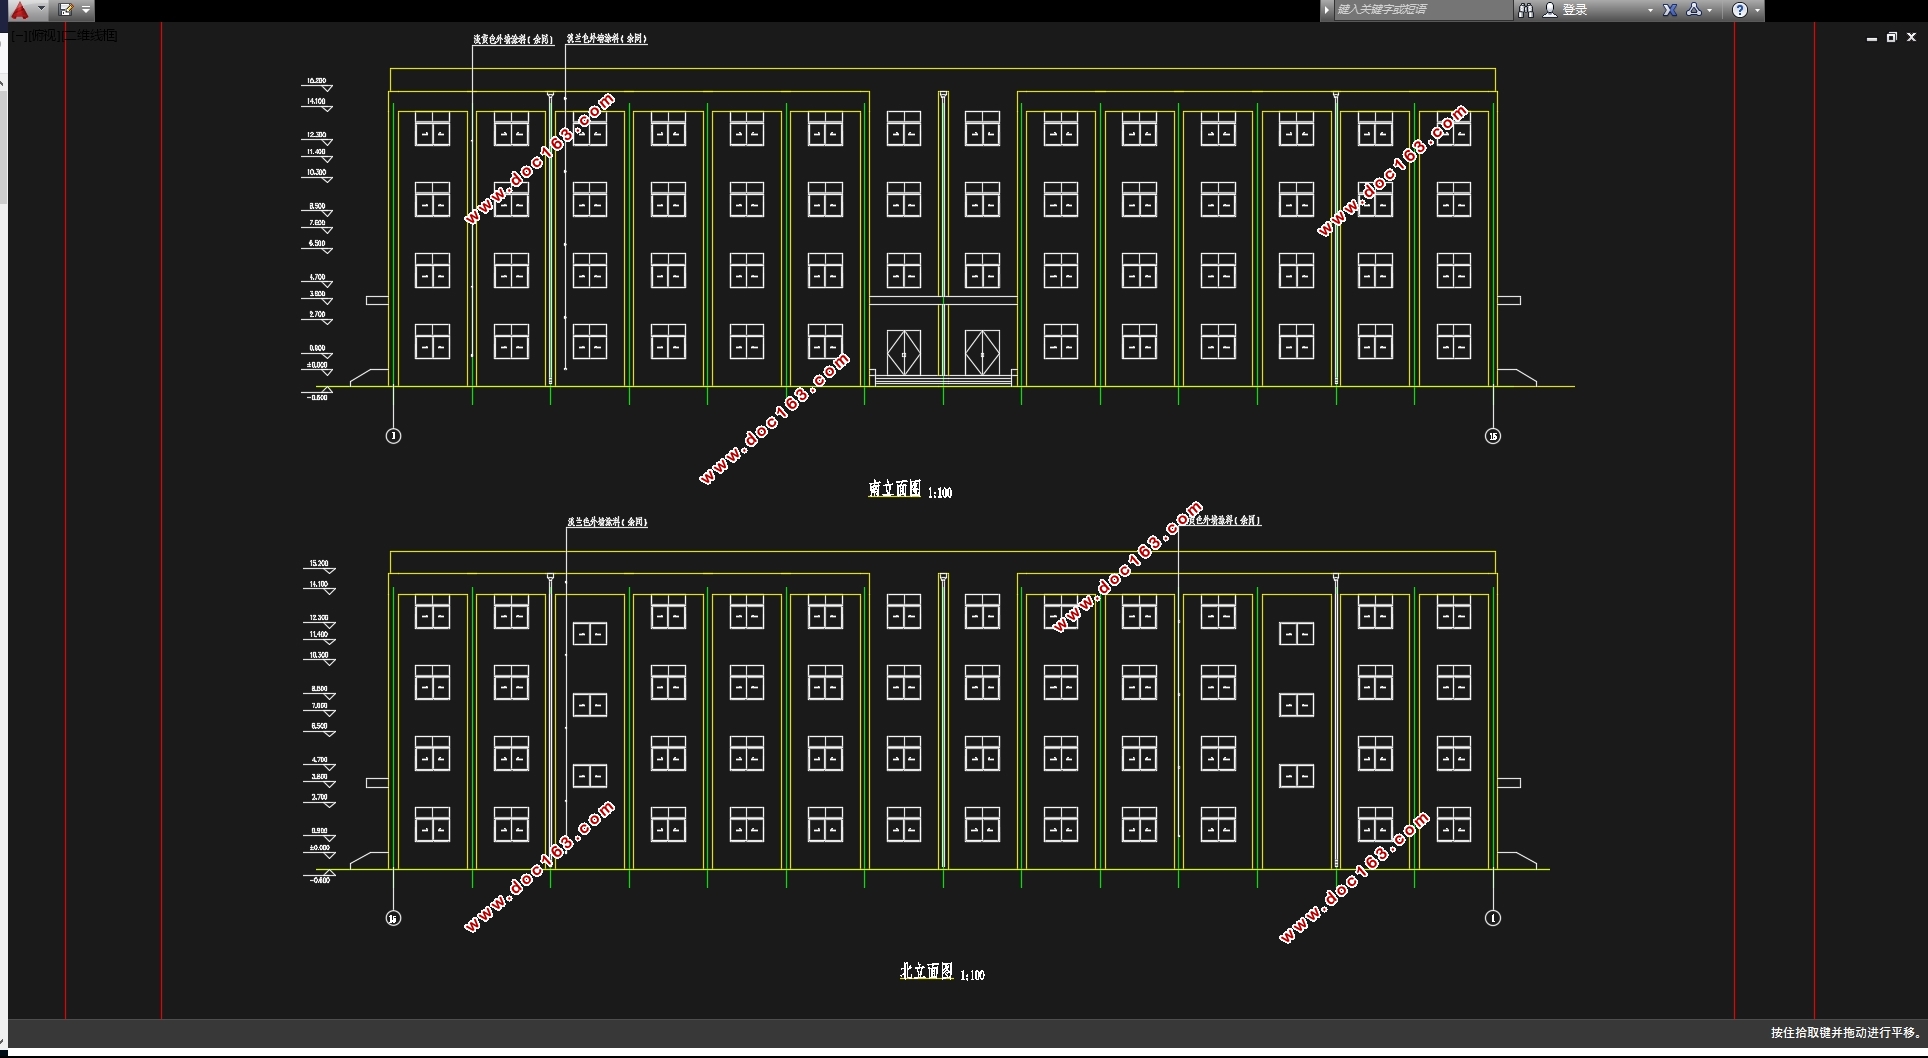Open the 俯视 view controls menu
Screen dimensions: 1928x1058
pos(42,36)
